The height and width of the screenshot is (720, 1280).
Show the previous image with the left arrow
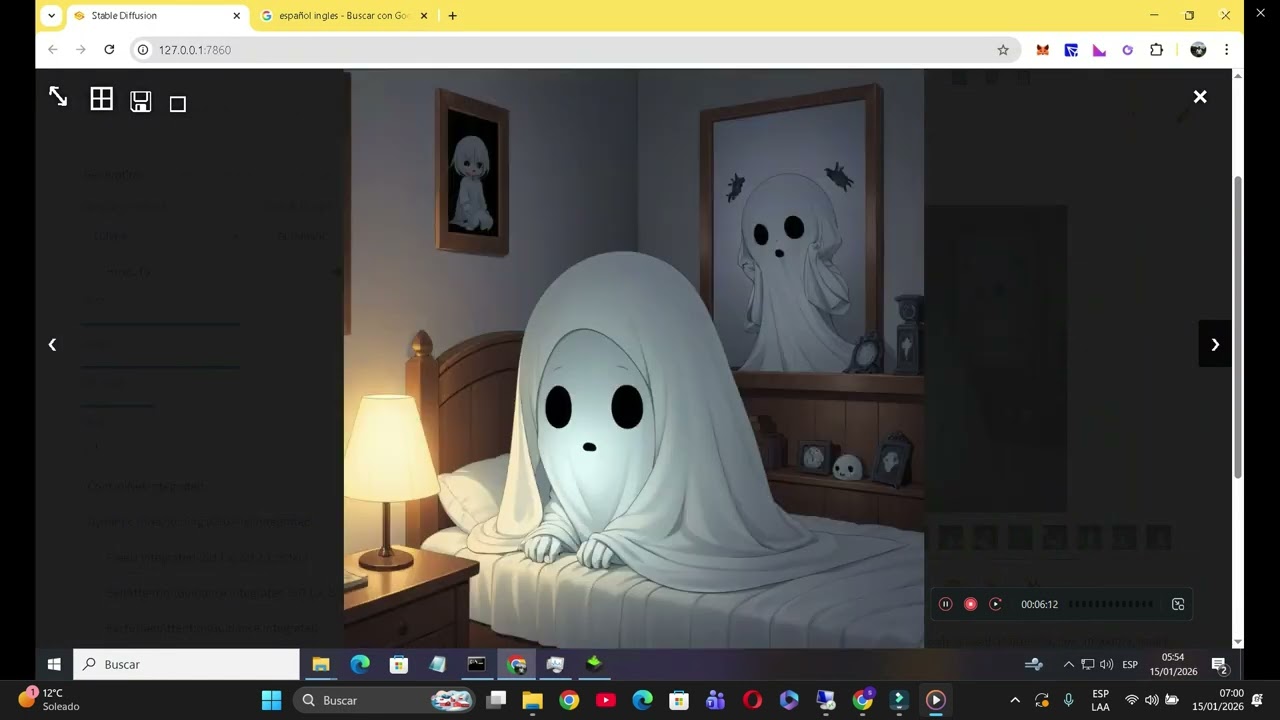click(x=52, y=344)
